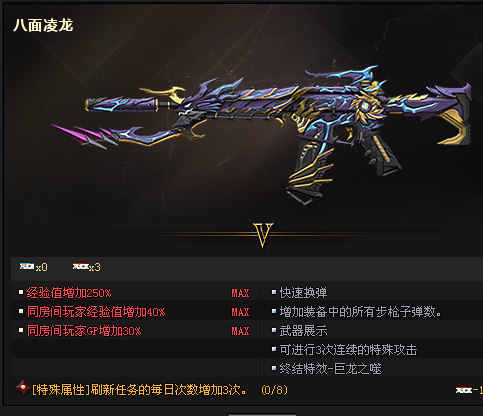483x416 pixels.
Task: Click MAX label next to 同房间玩家GP增加30%
Action: click(x=240, y=331)
